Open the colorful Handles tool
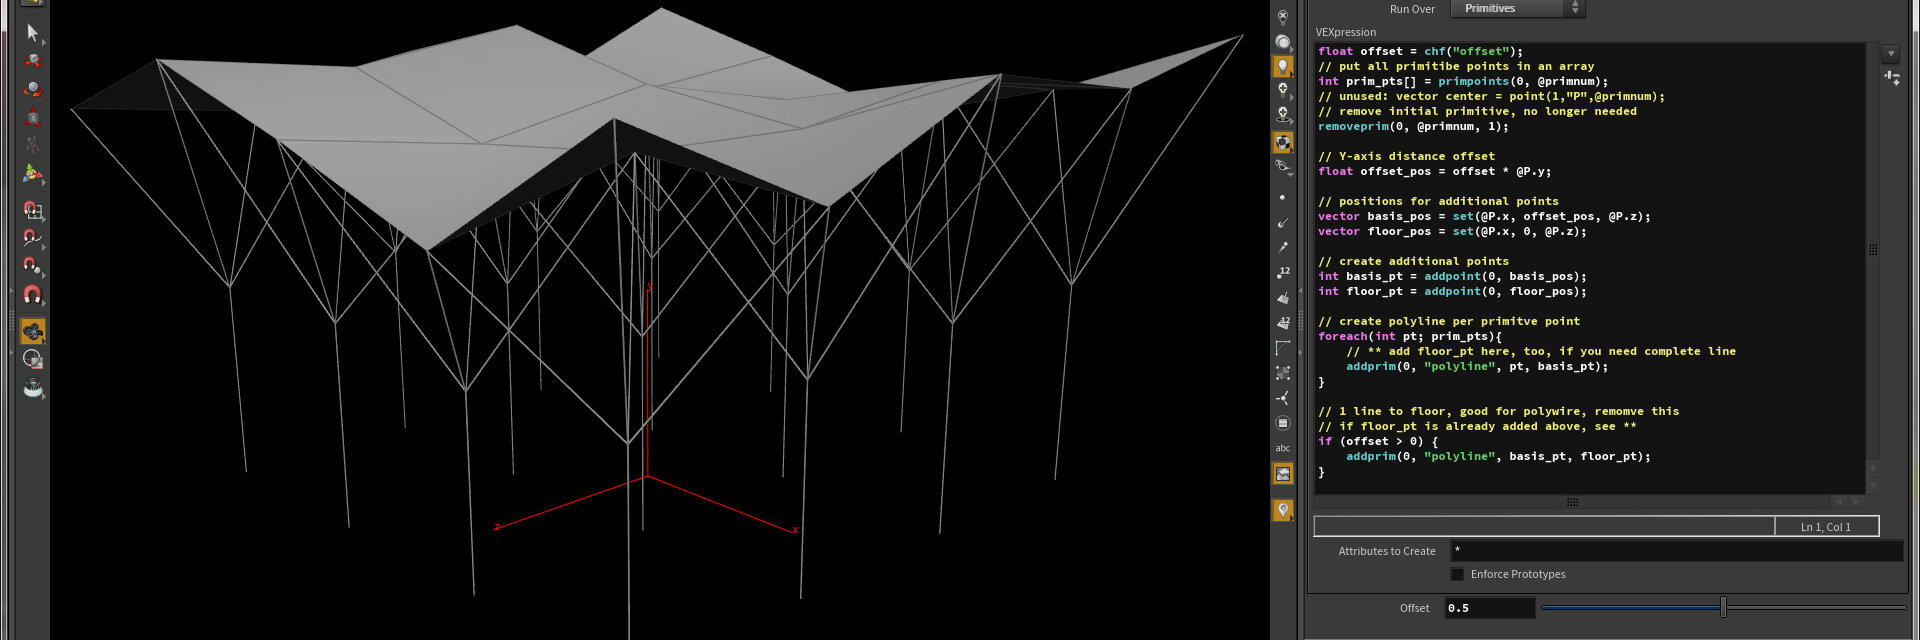 pyautogui.click(x=33, y=174)
